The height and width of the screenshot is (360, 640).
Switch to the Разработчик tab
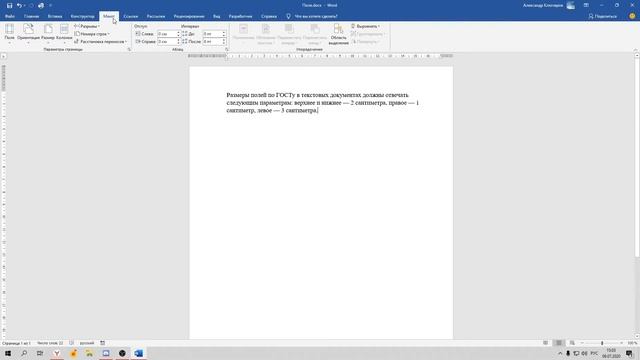(x=240, y=16)
